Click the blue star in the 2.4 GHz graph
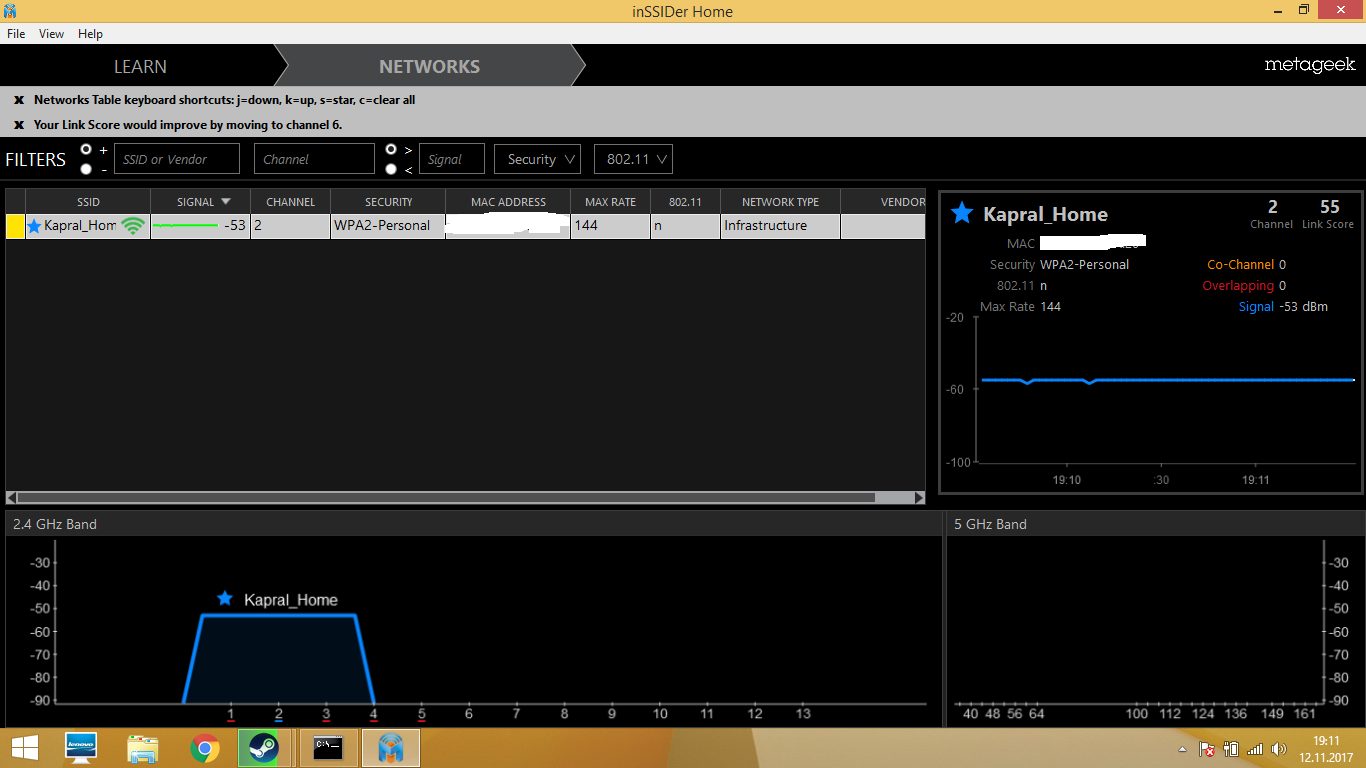1366x768 pixels. tap(225, 598)
